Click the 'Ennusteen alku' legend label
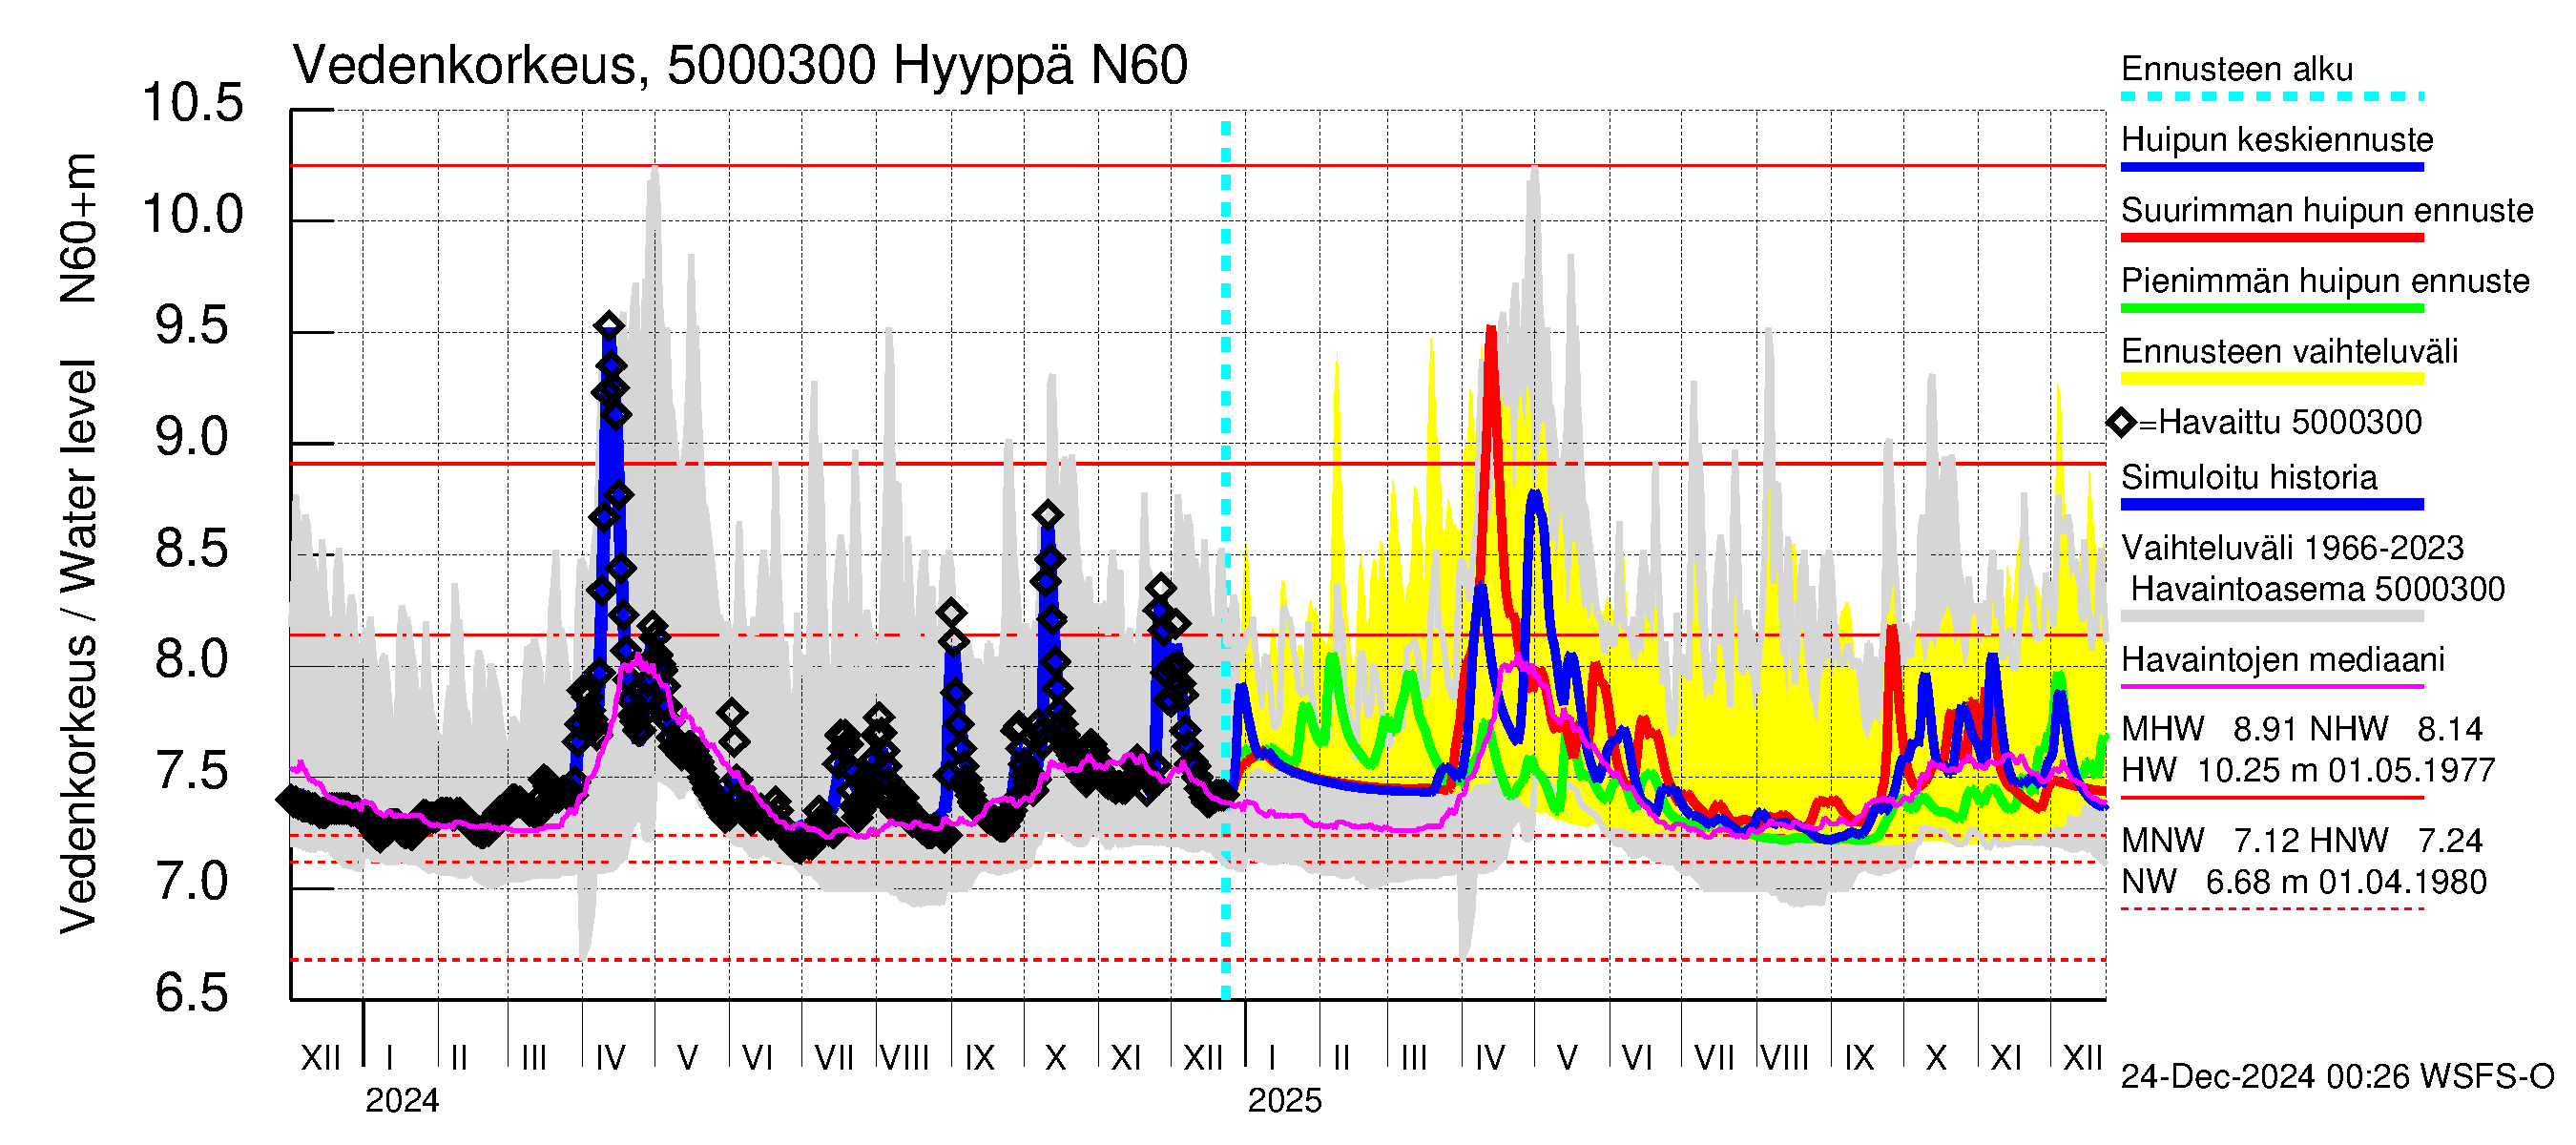 2237,69
